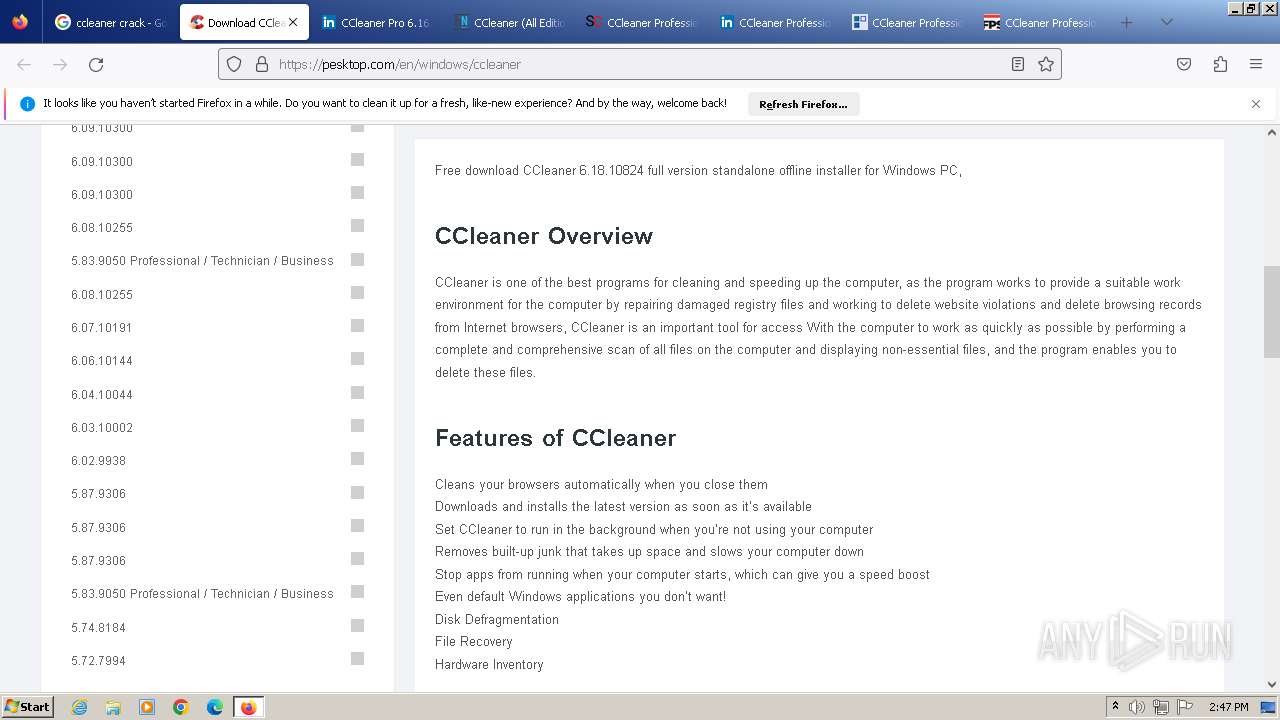Open Microsoft Edge from the taskbar
This screenshot has width=1280, height=720.
[215, 707]
